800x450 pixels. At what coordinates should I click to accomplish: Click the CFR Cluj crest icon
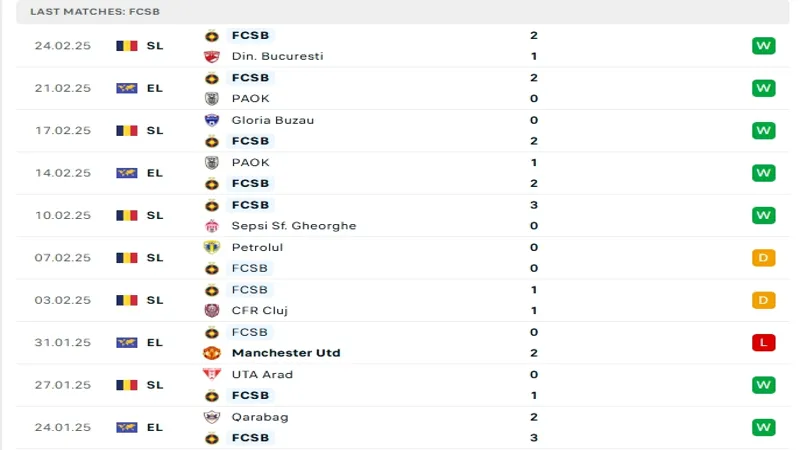point(212,311)
